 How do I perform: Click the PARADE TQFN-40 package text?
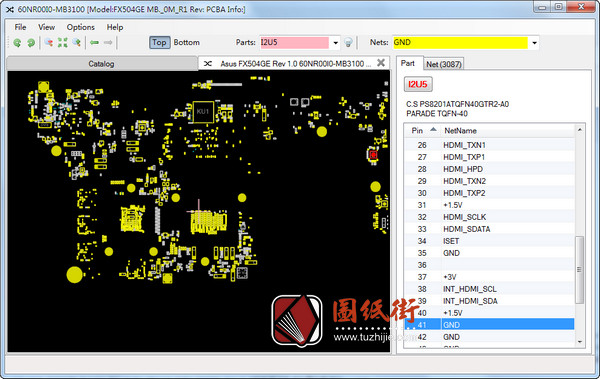(437, 114)
